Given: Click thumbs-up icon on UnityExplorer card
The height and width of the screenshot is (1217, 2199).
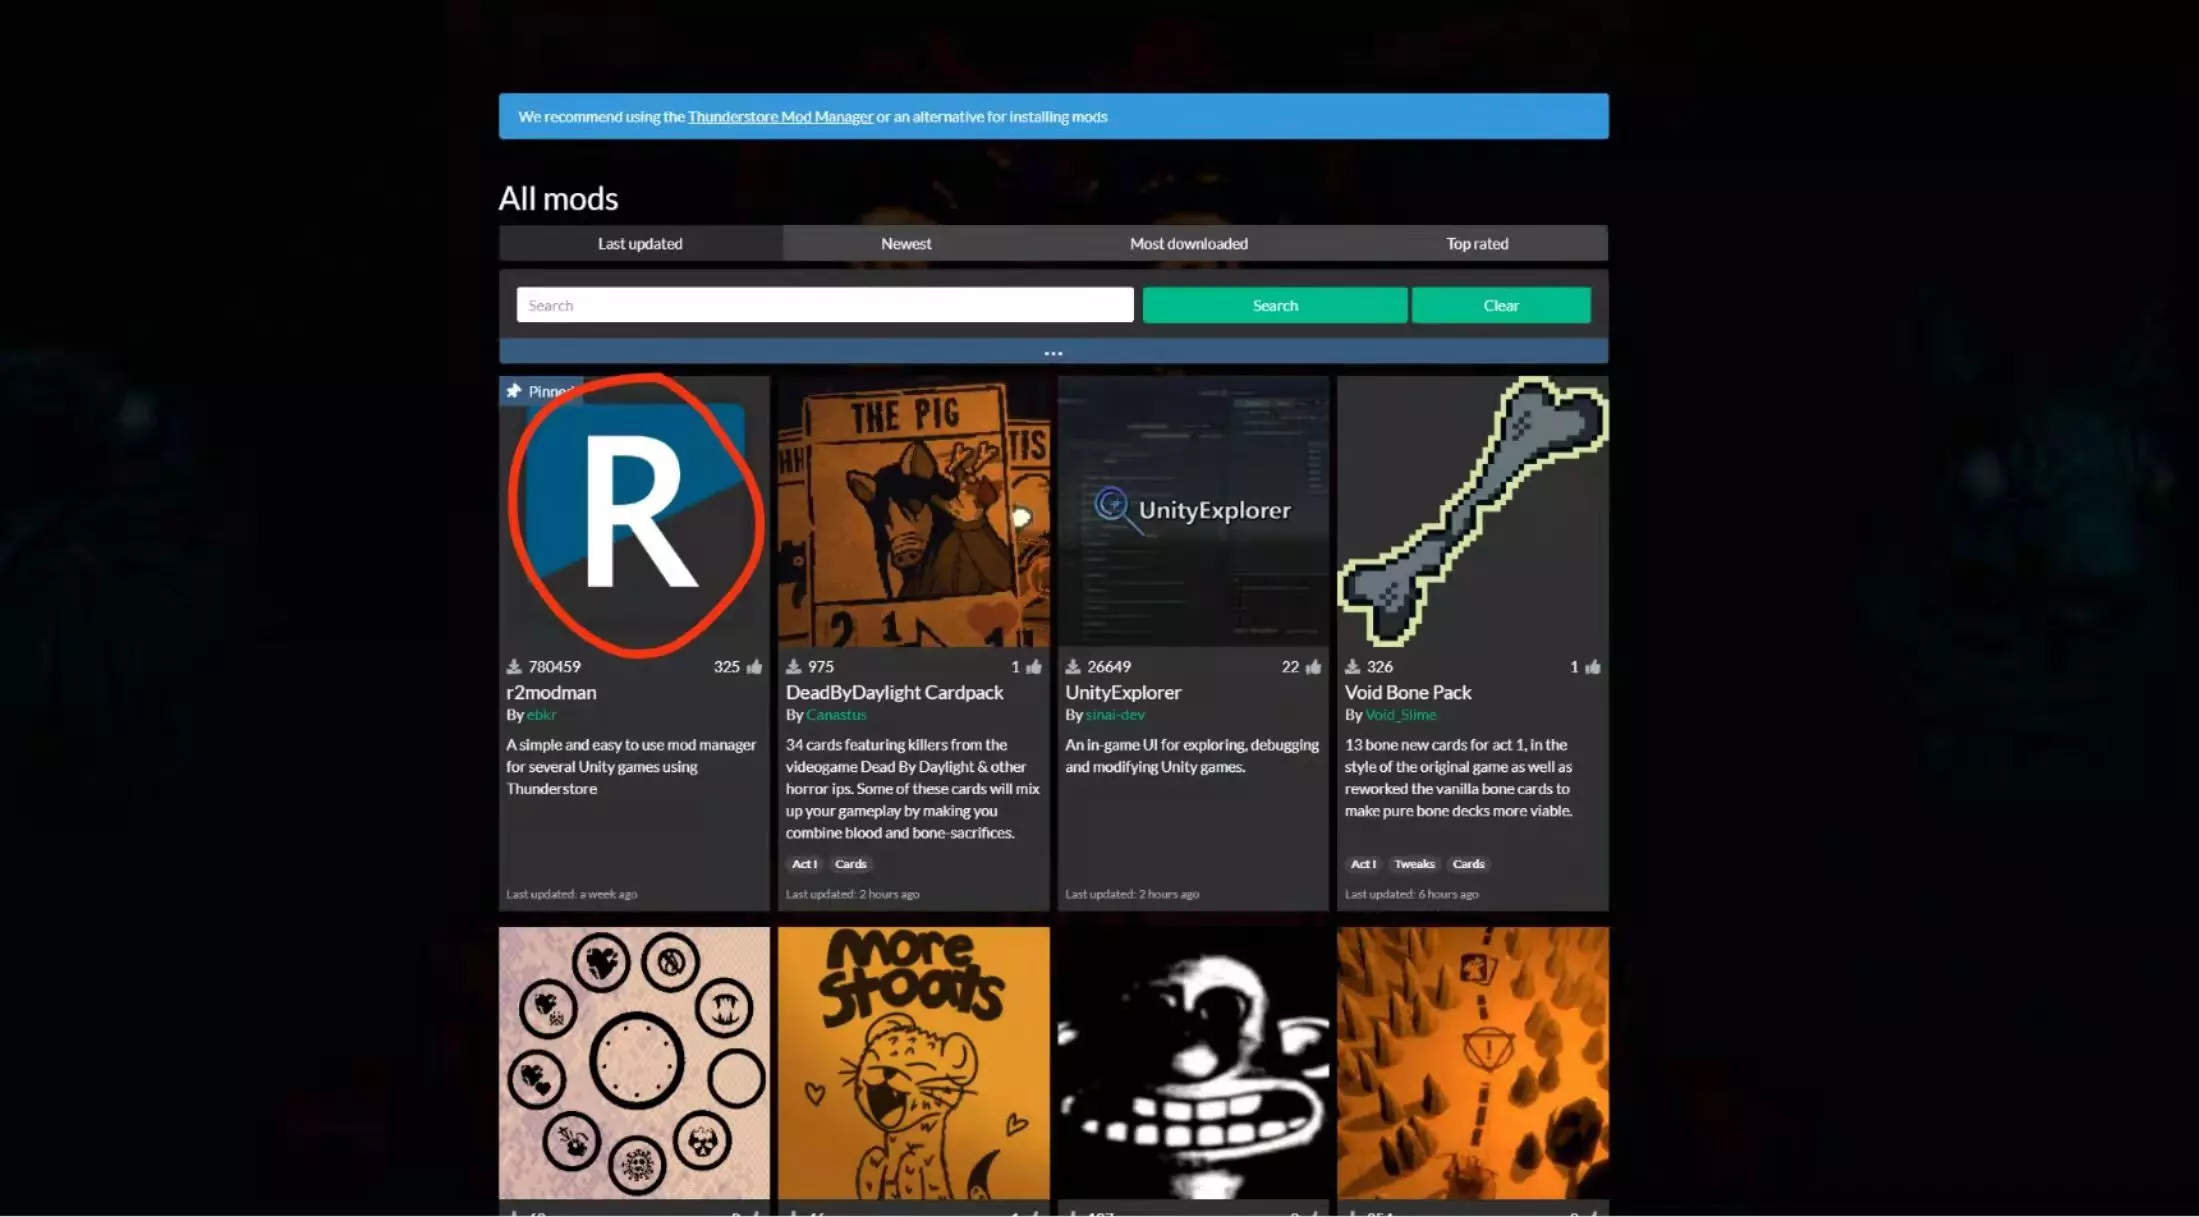Looking at the screenshot, I should click(x=1313, y=667).
